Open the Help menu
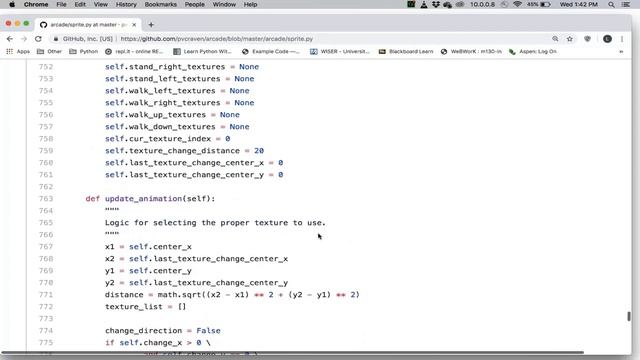Viewport: 640px width, 360px height. click(250, 4)
